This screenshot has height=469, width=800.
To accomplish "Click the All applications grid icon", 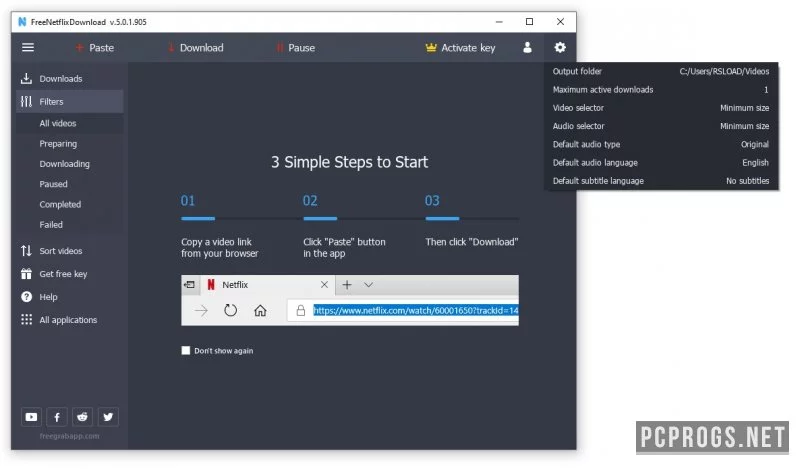I will coord(26,320).
